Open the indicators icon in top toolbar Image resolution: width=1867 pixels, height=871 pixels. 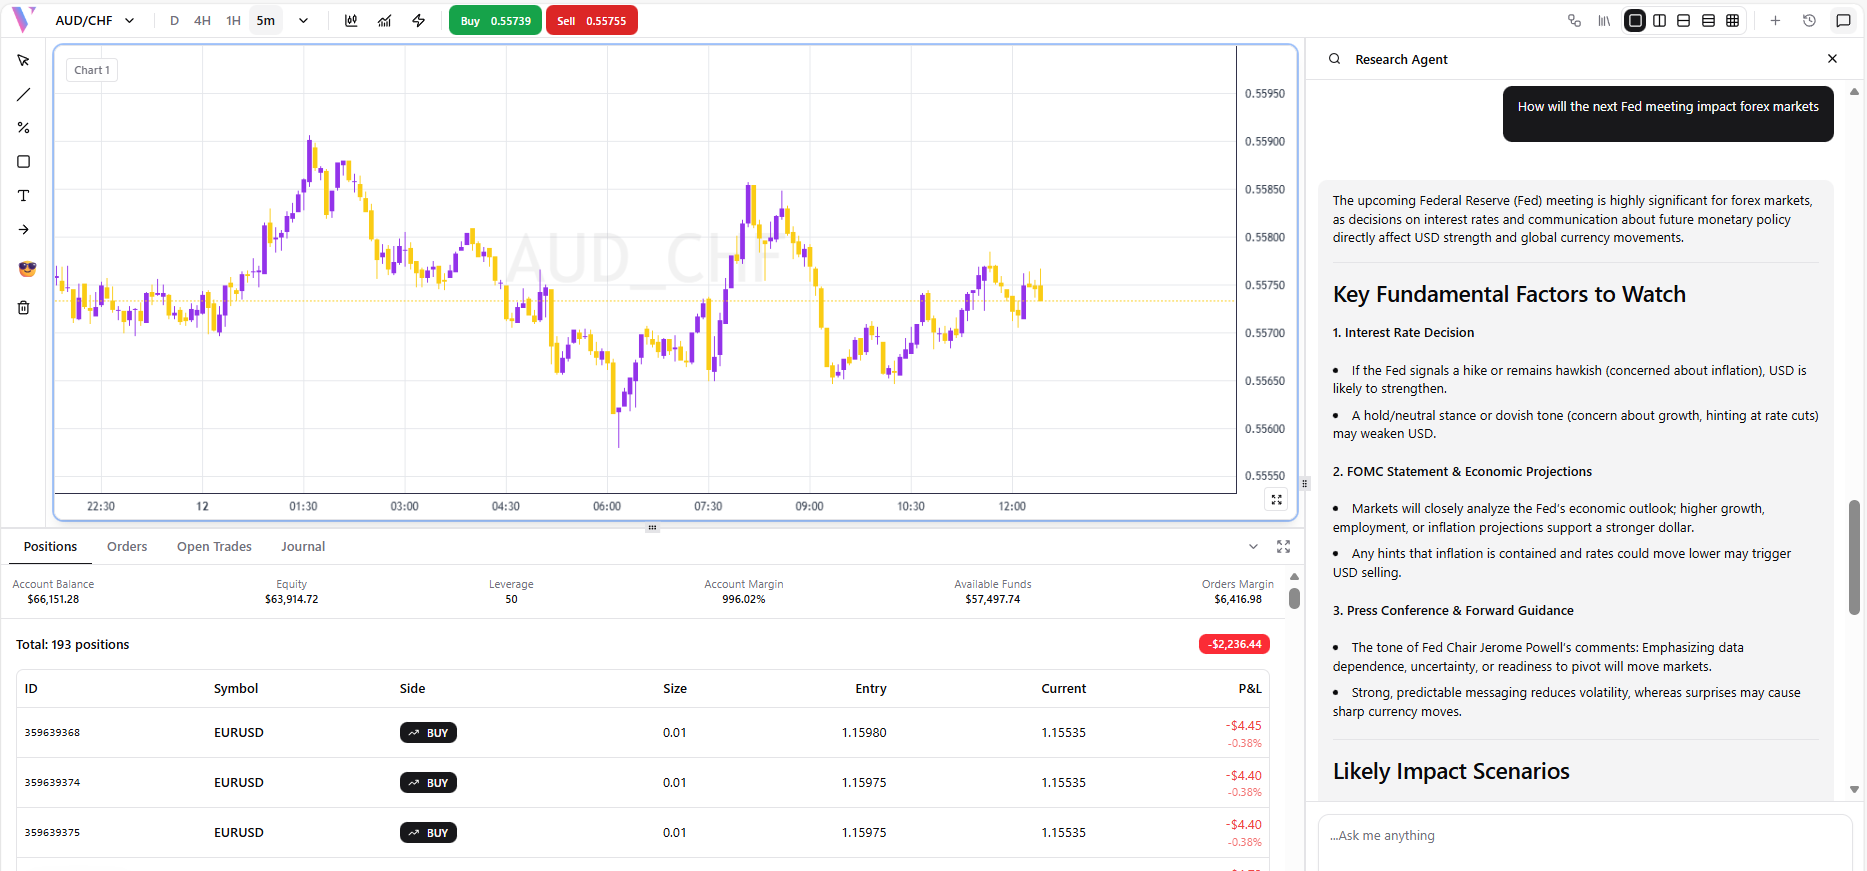384,21
